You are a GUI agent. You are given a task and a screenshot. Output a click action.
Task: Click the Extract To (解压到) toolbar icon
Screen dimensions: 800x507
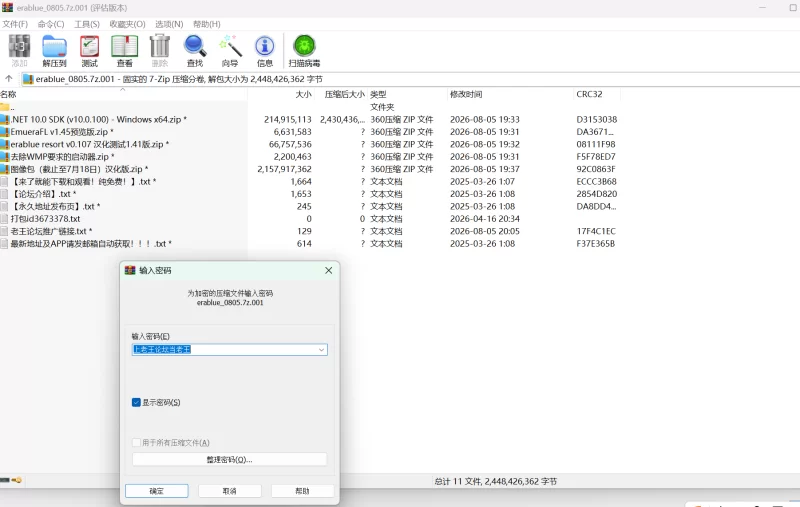[54, 50]
